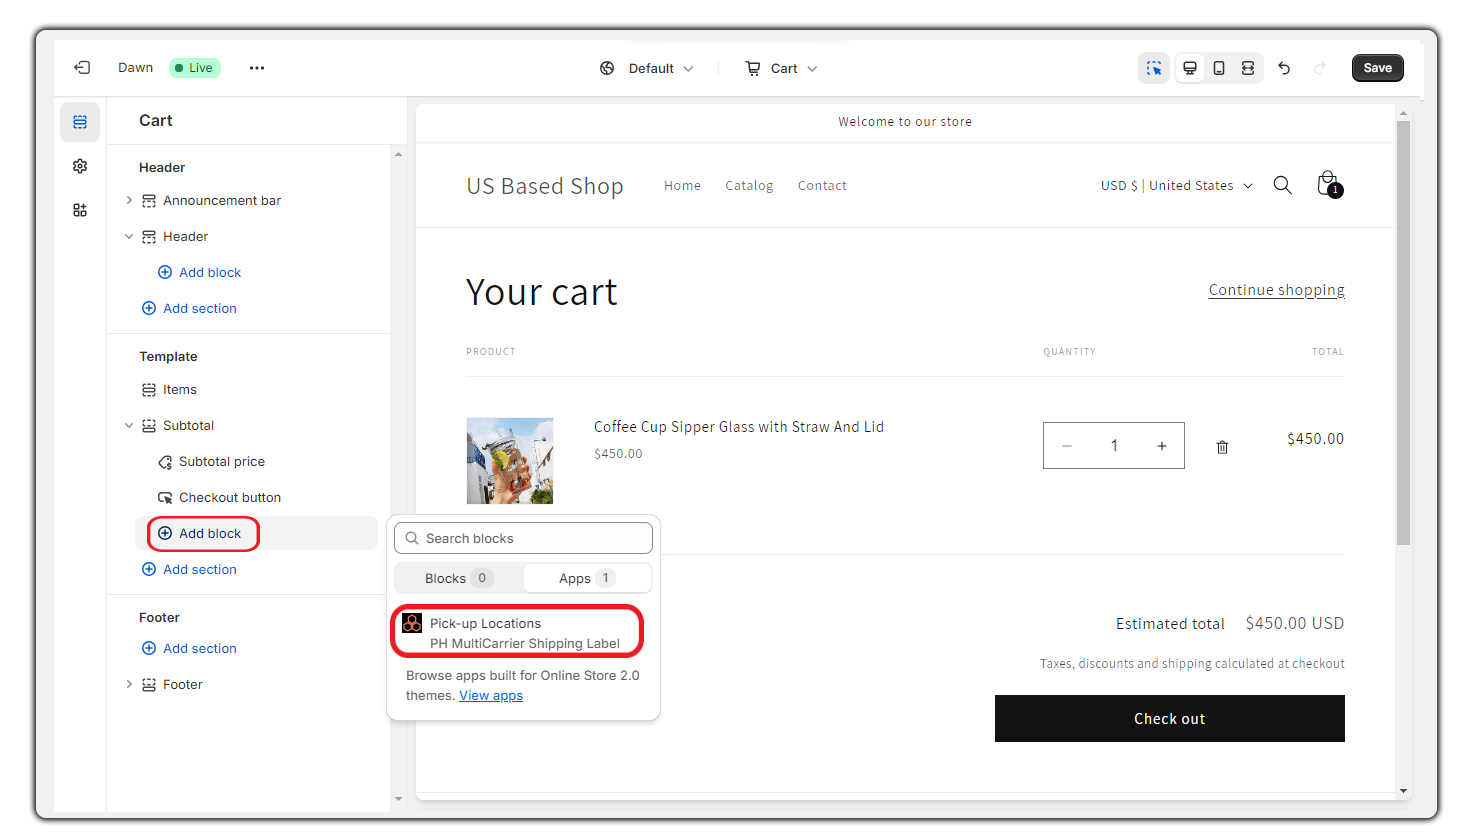This screenshot has height=840, width=1468.
Task: Select the Checkout button block
Action: pyautogui.click(x=256, y=498)
